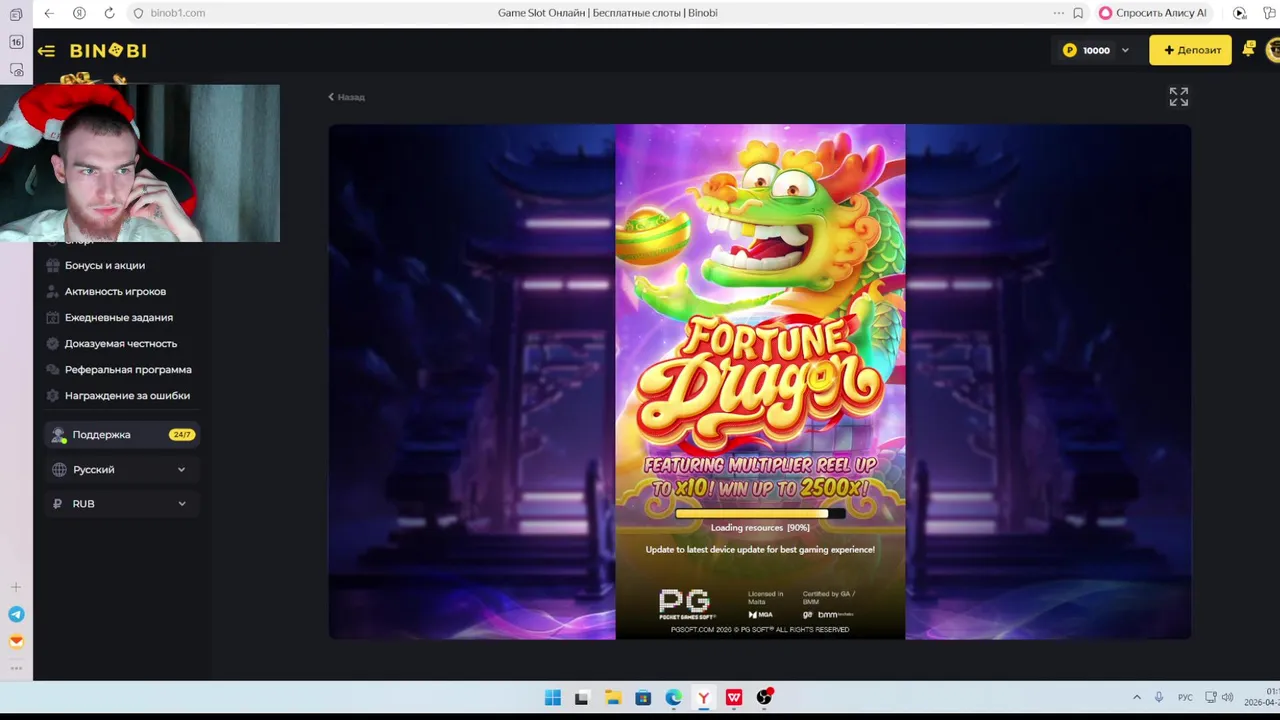Open network tray icon
1280x720 pixels.
(1210, 697)
